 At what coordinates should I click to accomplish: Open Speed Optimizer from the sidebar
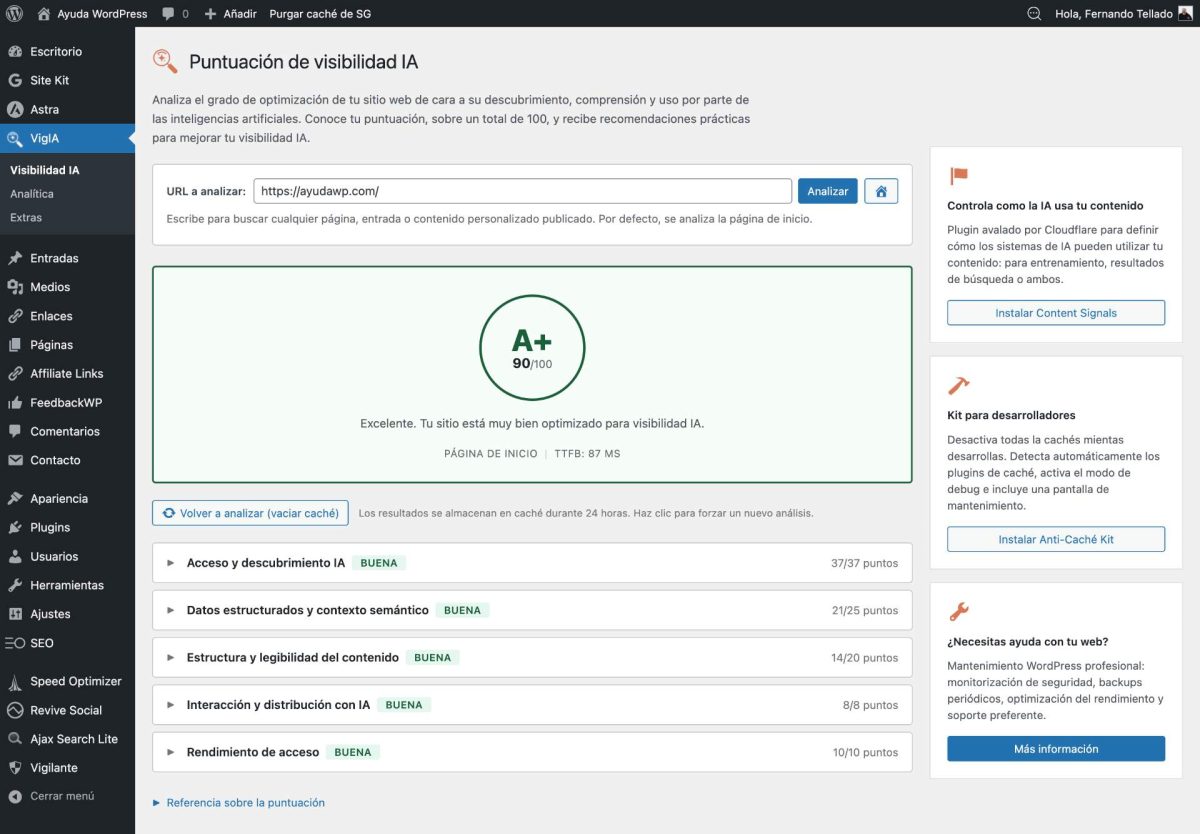click(16, 681)
